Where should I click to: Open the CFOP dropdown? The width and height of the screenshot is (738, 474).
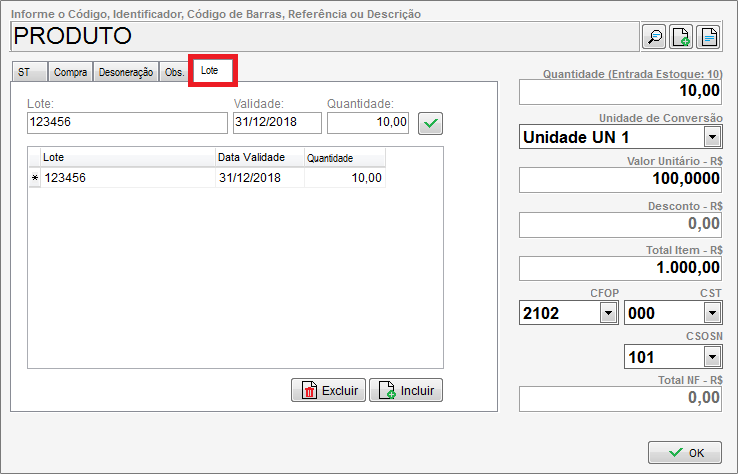coord(607,314)
